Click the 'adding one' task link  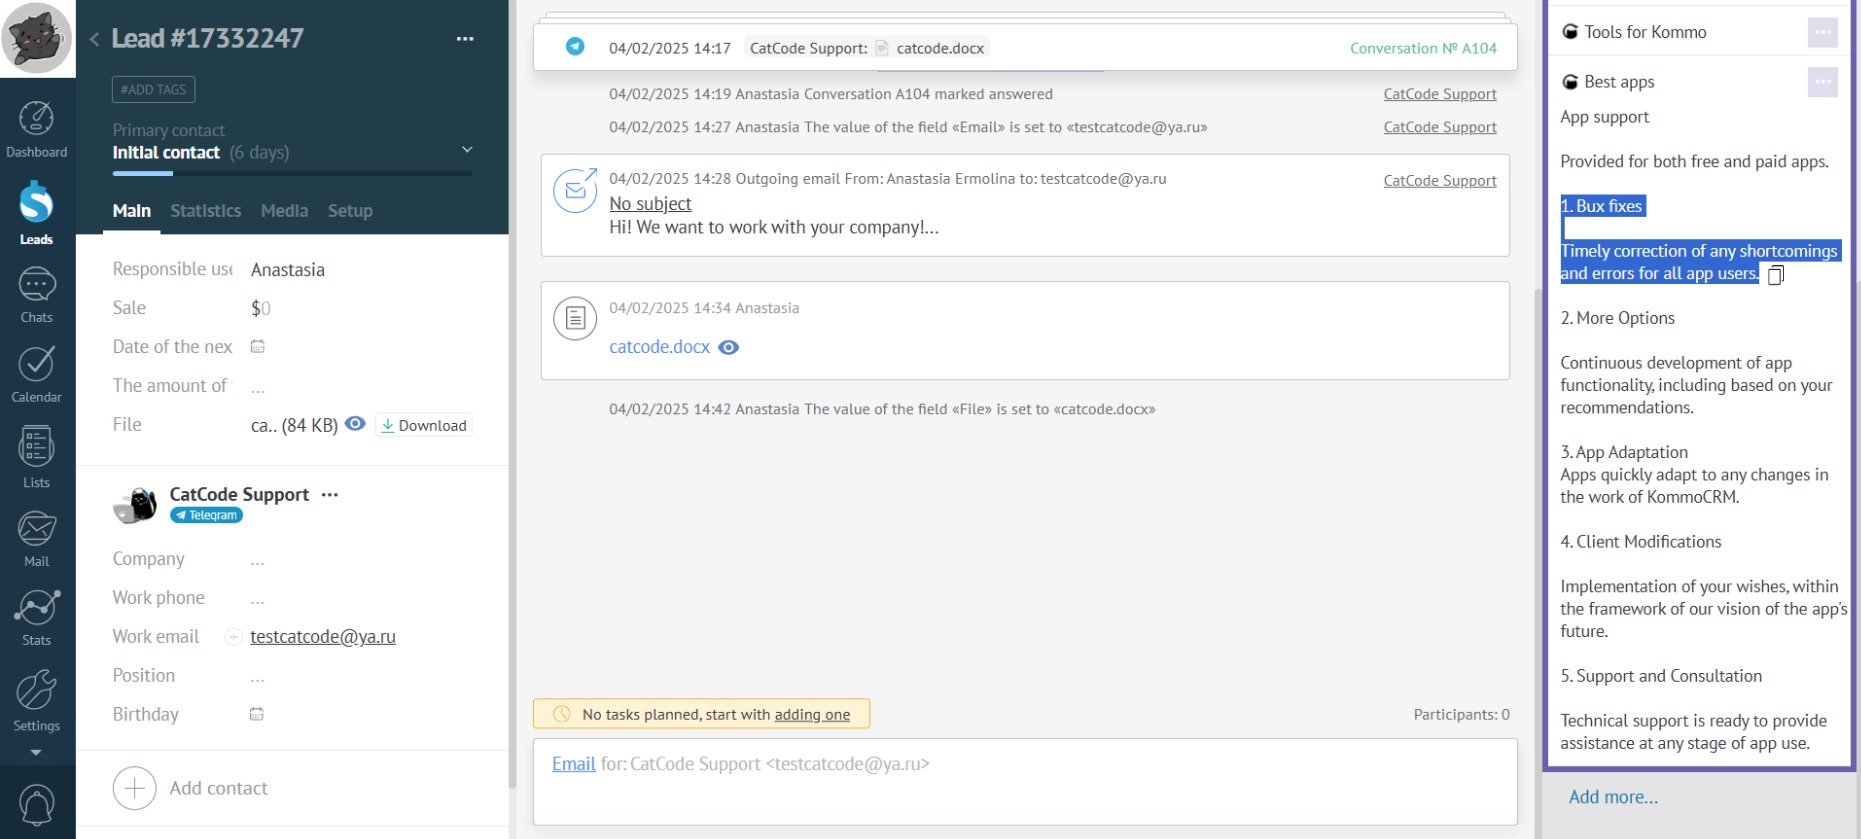[812, 714]
